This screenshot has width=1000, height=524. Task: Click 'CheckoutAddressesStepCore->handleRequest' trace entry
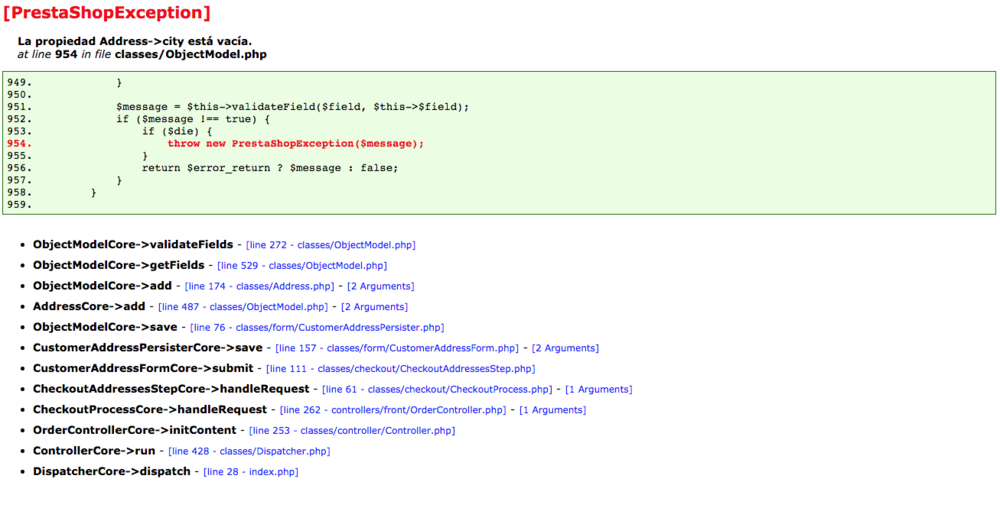coord(171,389)
